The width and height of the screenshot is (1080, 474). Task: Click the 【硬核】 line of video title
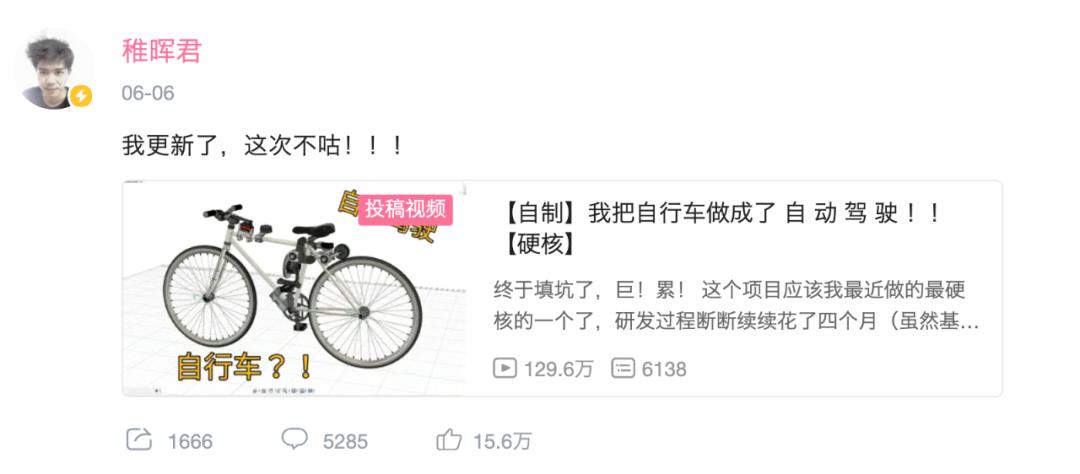click(540, 244)
